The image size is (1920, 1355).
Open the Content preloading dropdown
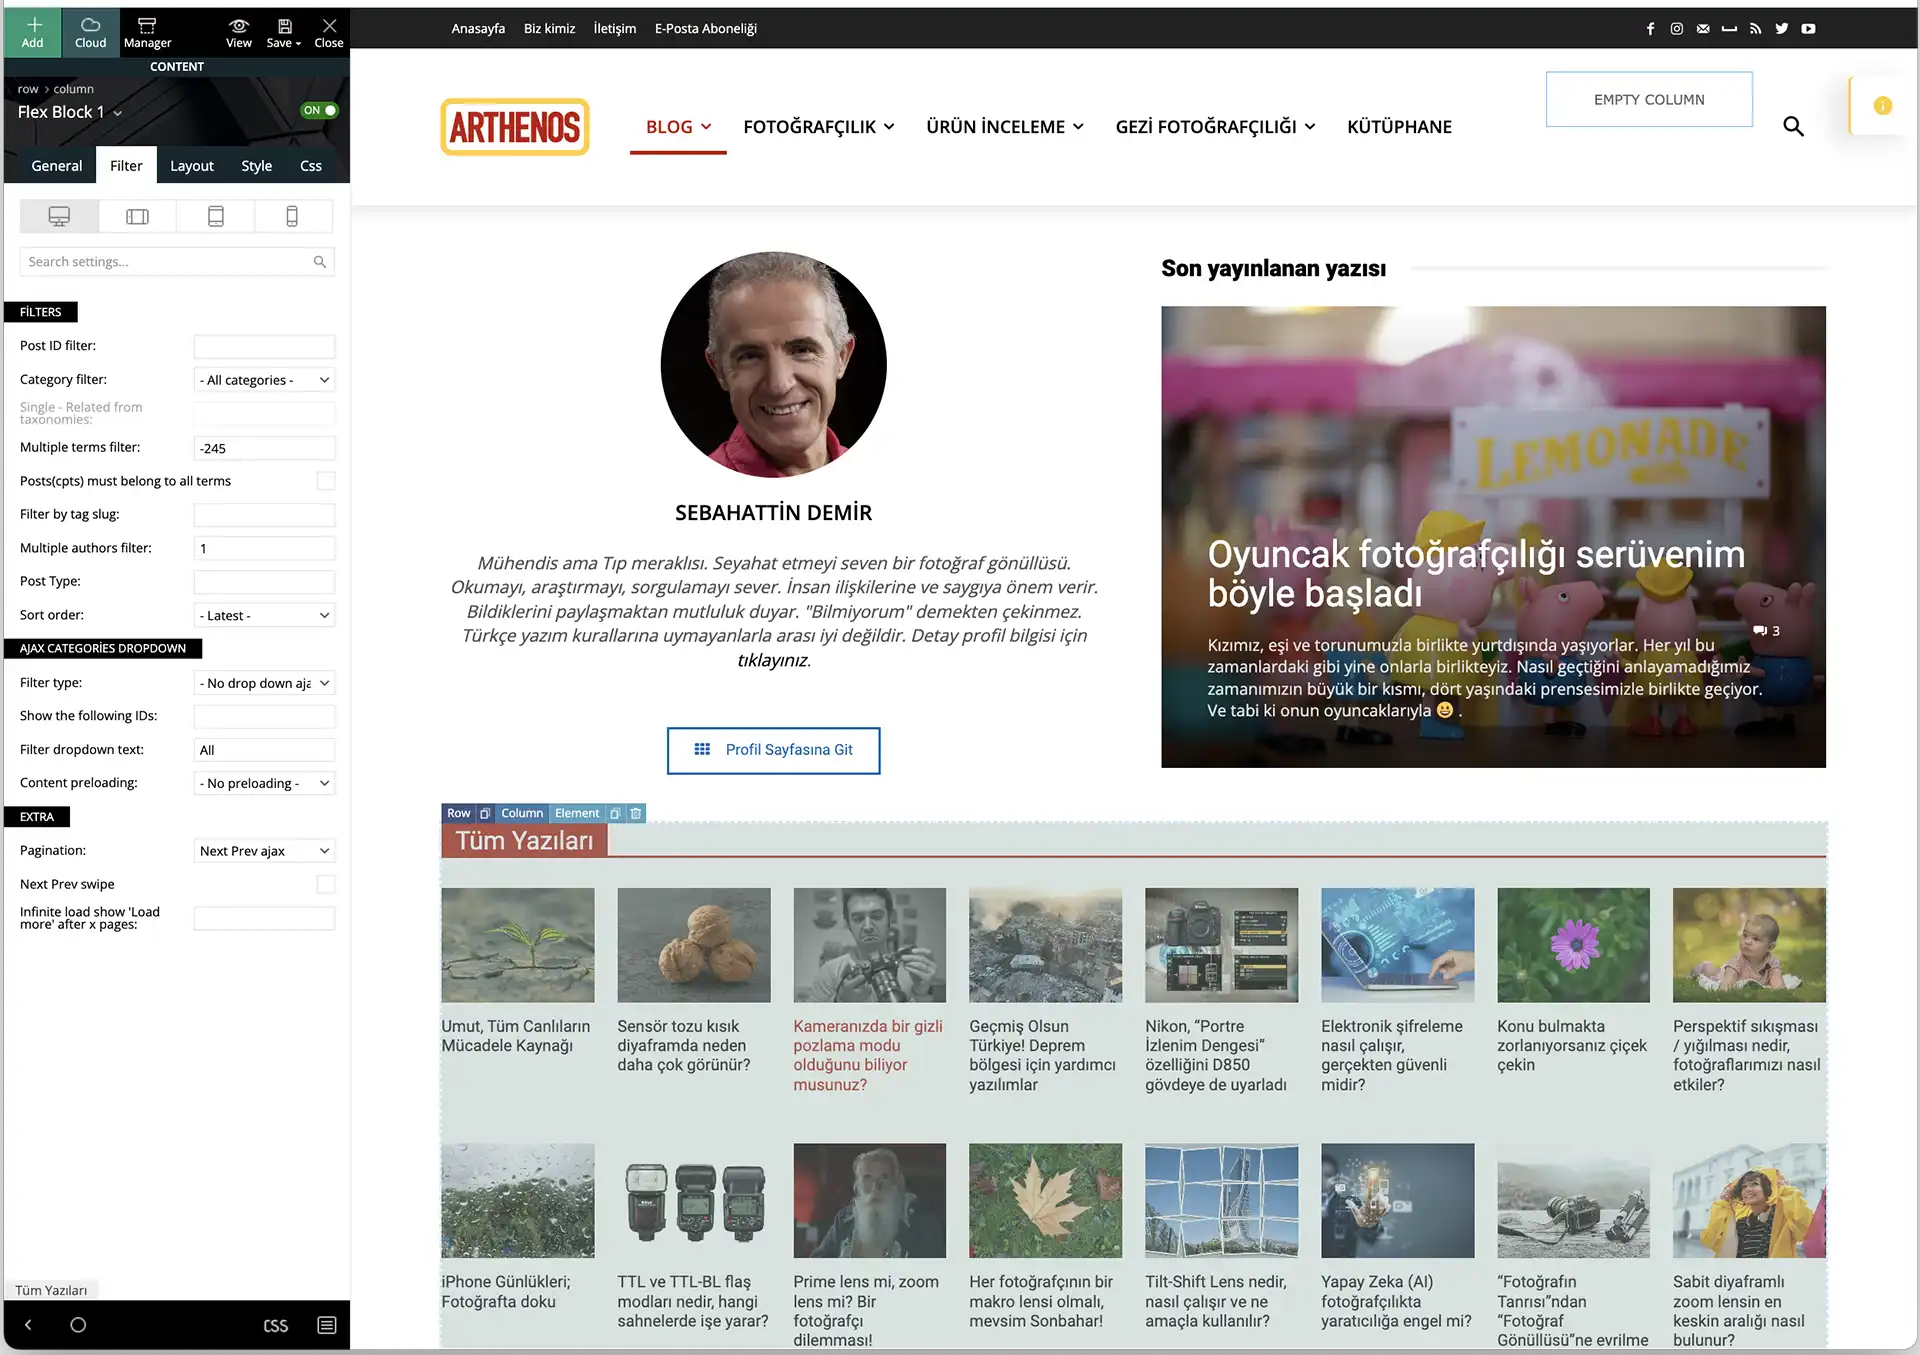coord(264,783)
